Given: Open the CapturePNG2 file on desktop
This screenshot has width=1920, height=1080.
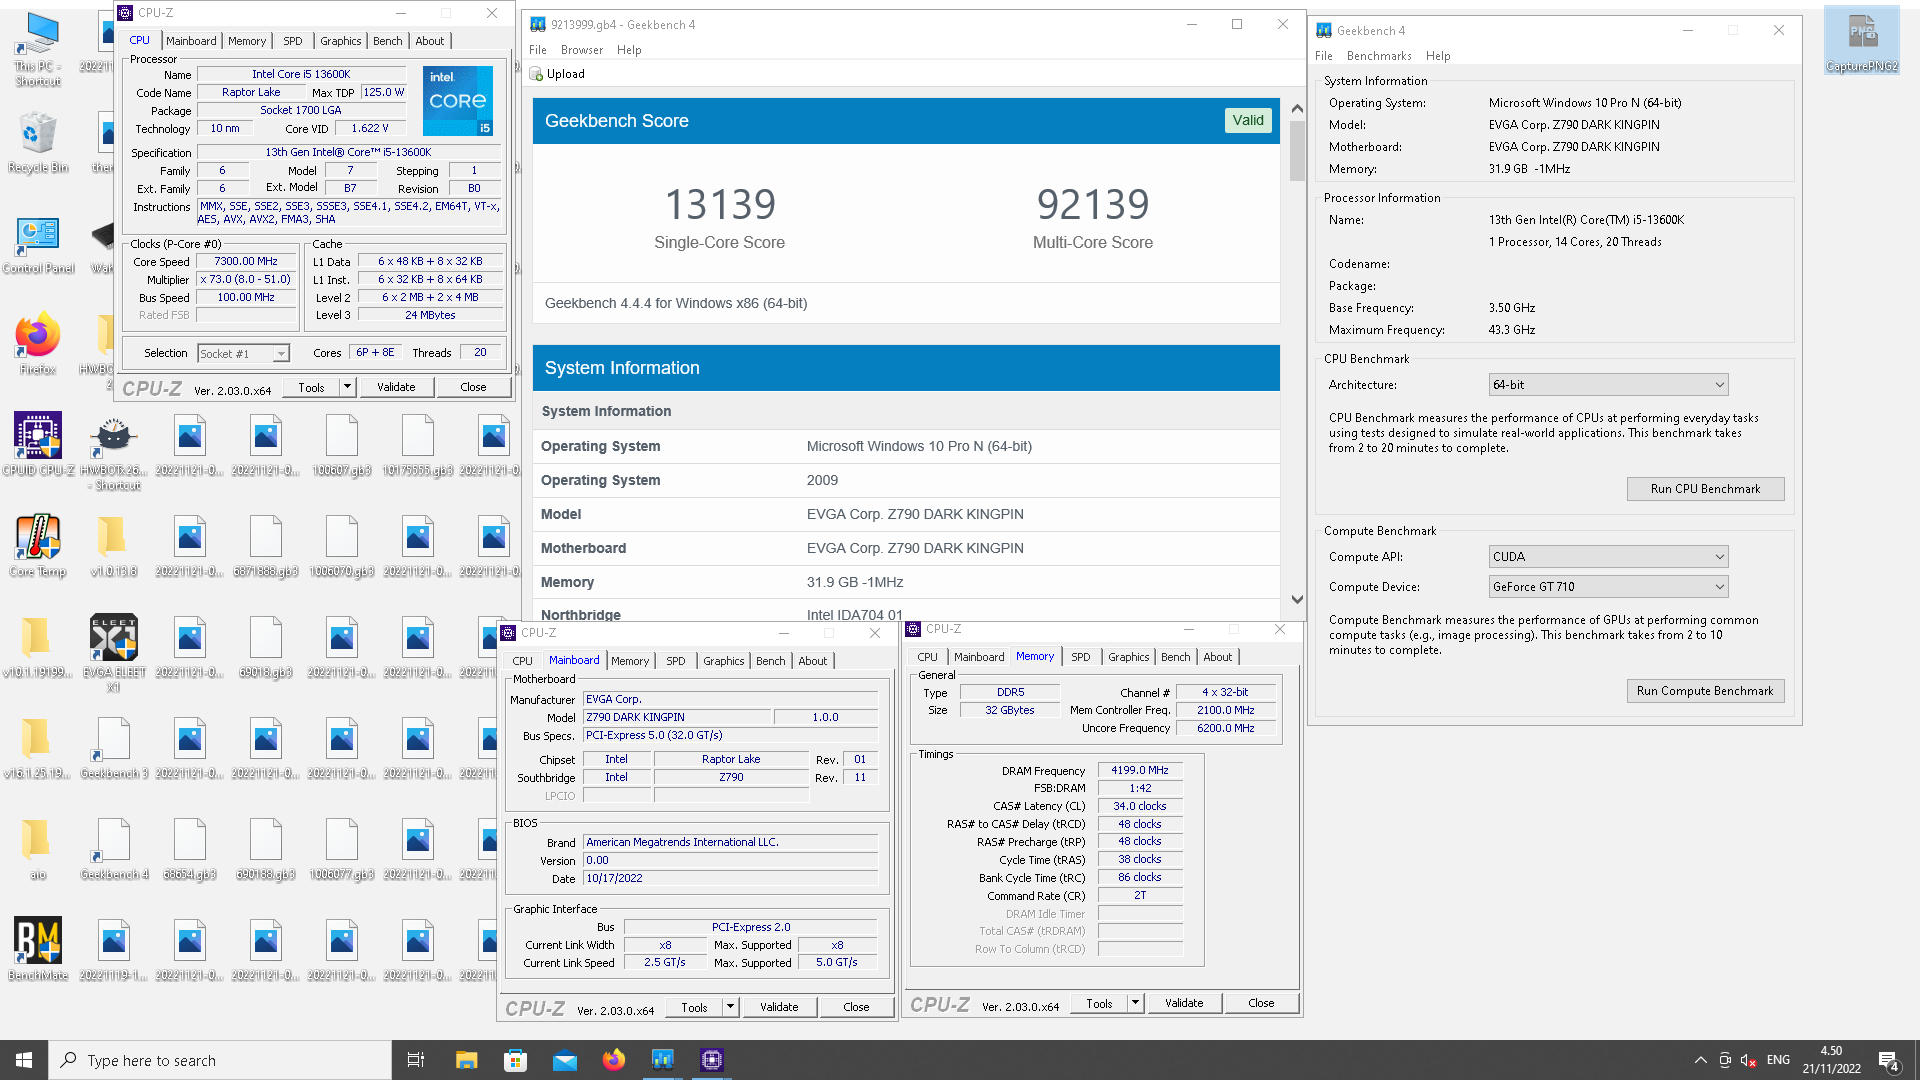Looking at the screenshot, I should (1862, 42).
